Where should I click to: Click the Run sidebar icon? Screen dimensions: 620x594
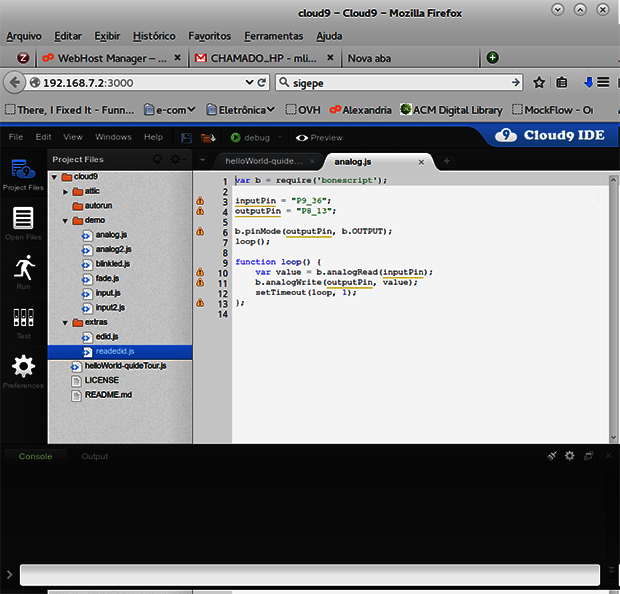pyautogui.click(x=24, y=272)
